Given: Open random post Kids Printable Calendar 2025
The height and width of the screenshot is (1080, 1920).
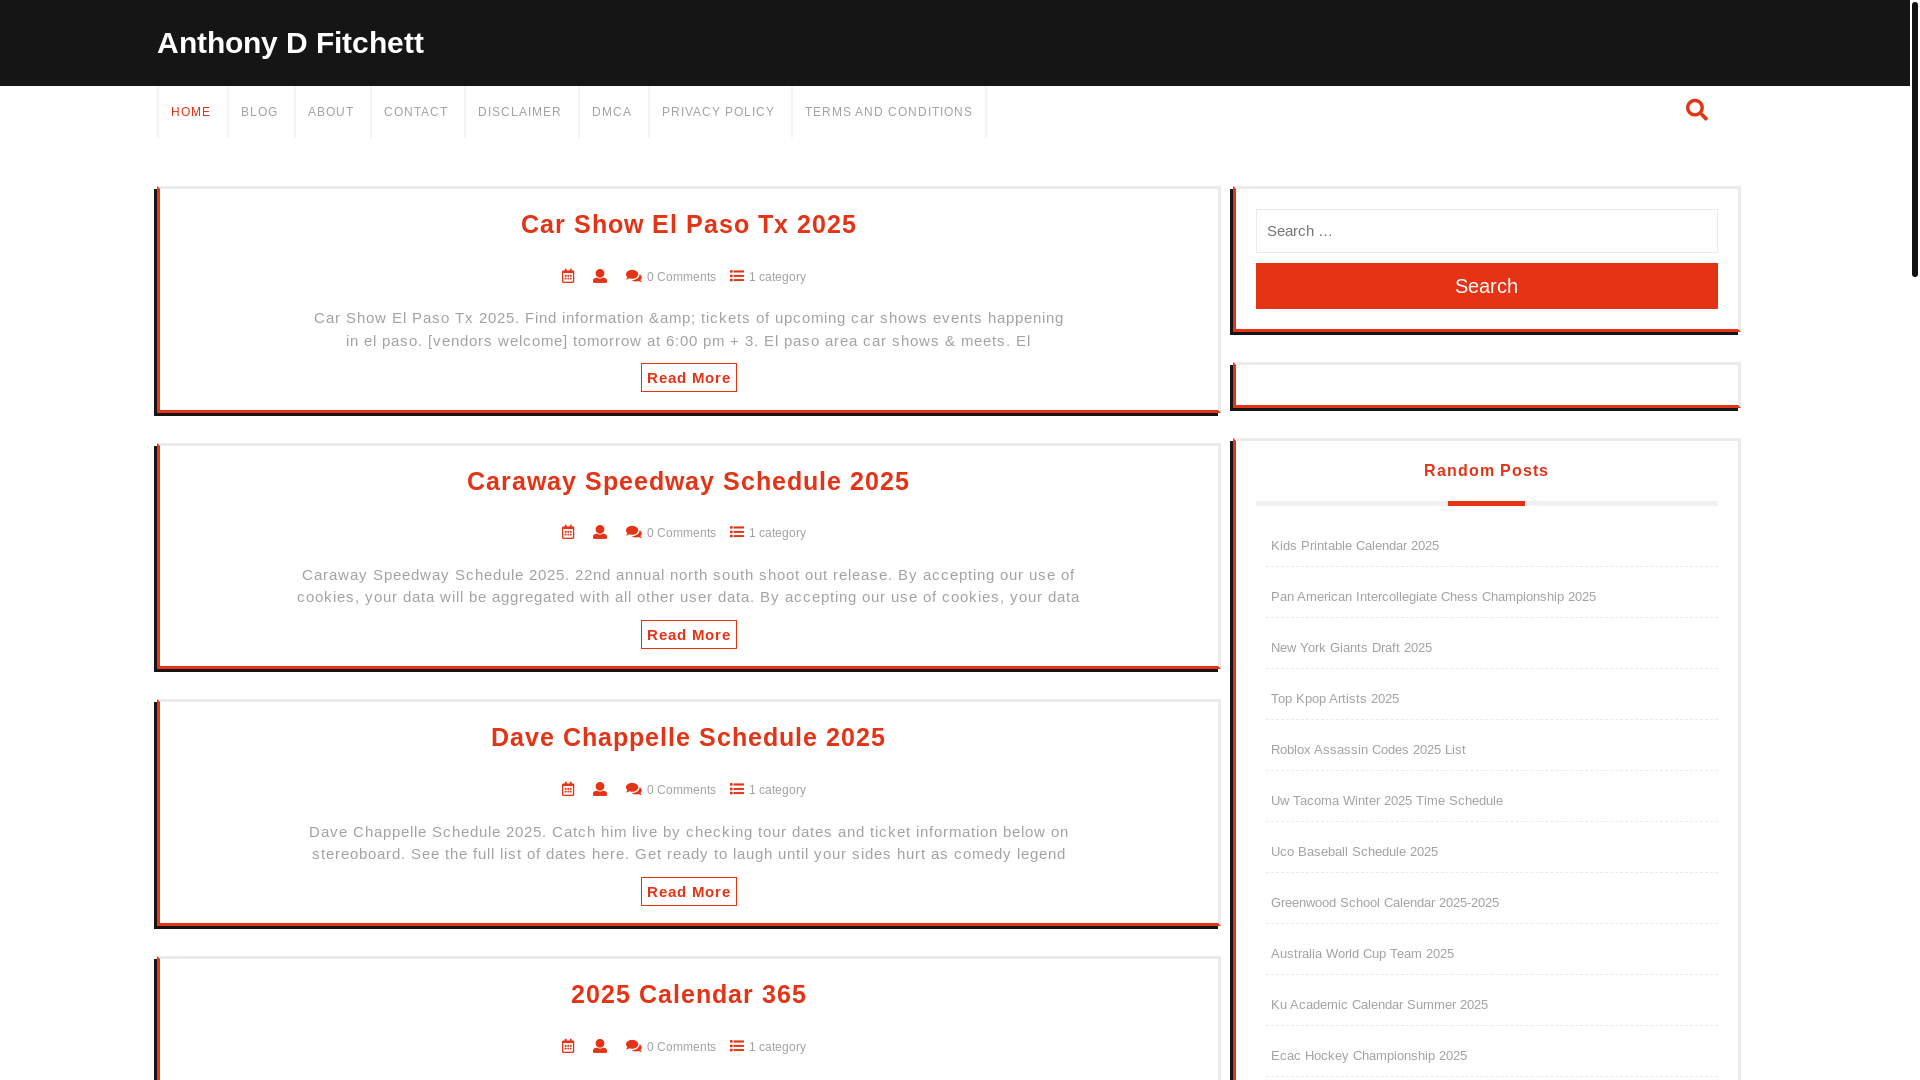Looking at the screenshot, I should (x=1355, y=546).
